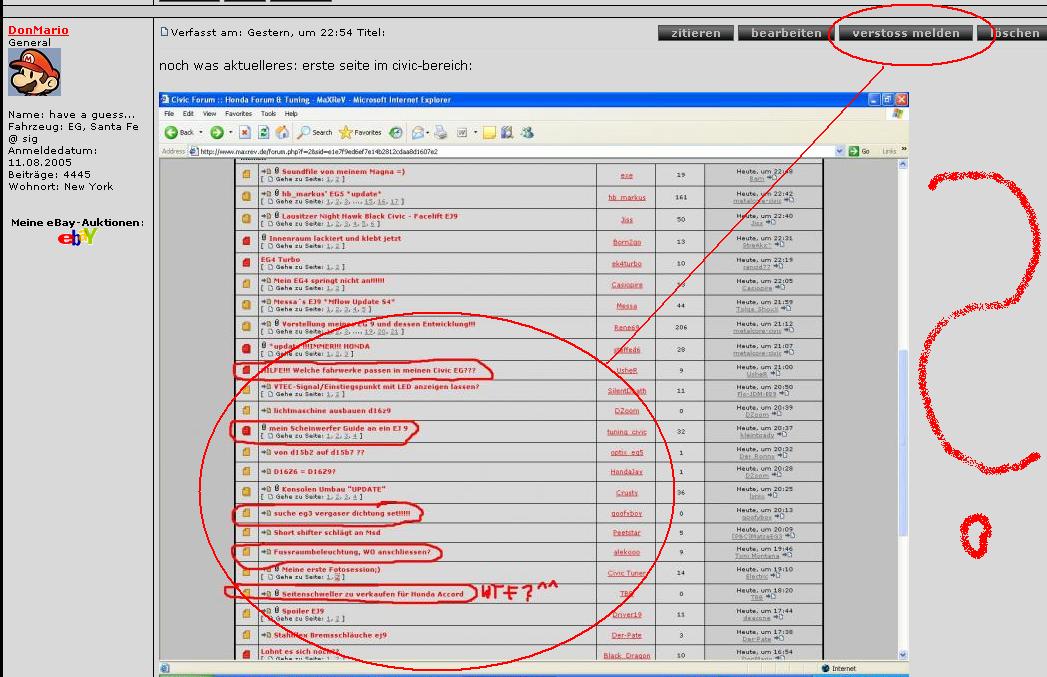Click the Refresh page icon

point(264,132)
